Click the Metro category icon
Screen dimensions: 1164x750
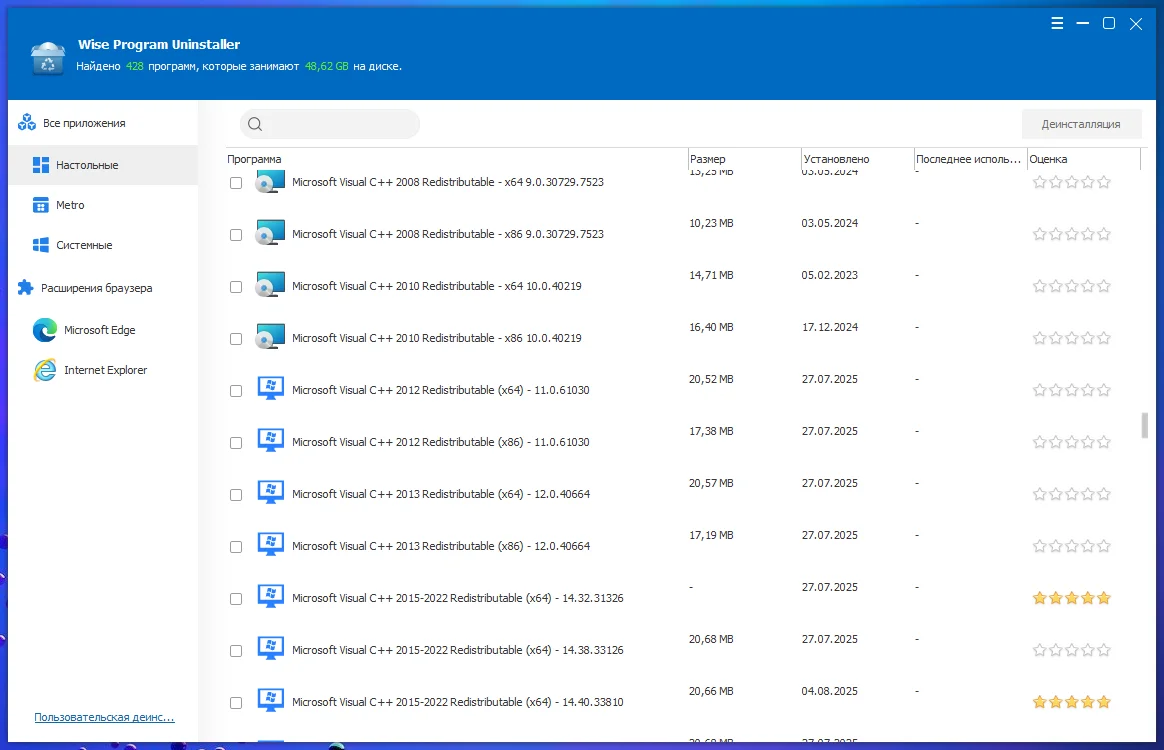(41, 205)
